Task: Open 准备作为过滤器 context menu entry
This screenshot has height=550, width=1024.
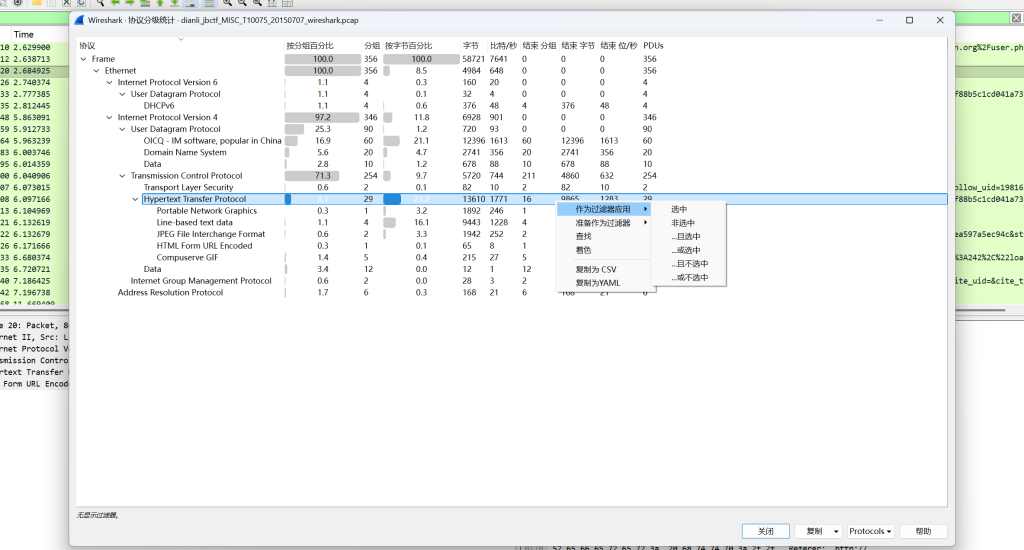Action: (x=603, y=223)
